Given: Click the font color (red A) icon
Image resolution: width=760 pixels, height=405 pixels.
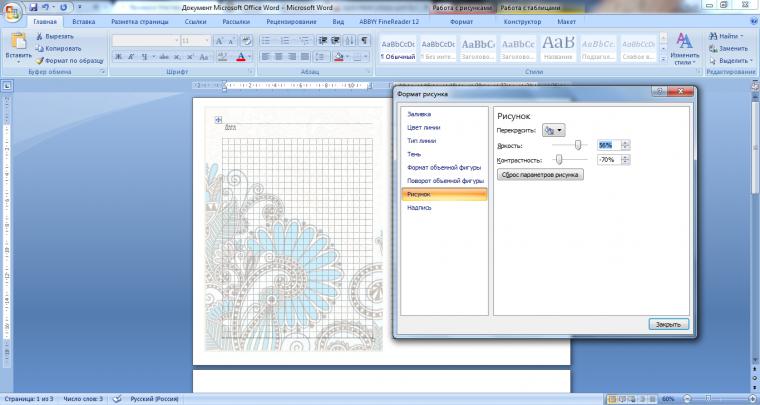Looking at the screenshot, I should tap(241, 57).
